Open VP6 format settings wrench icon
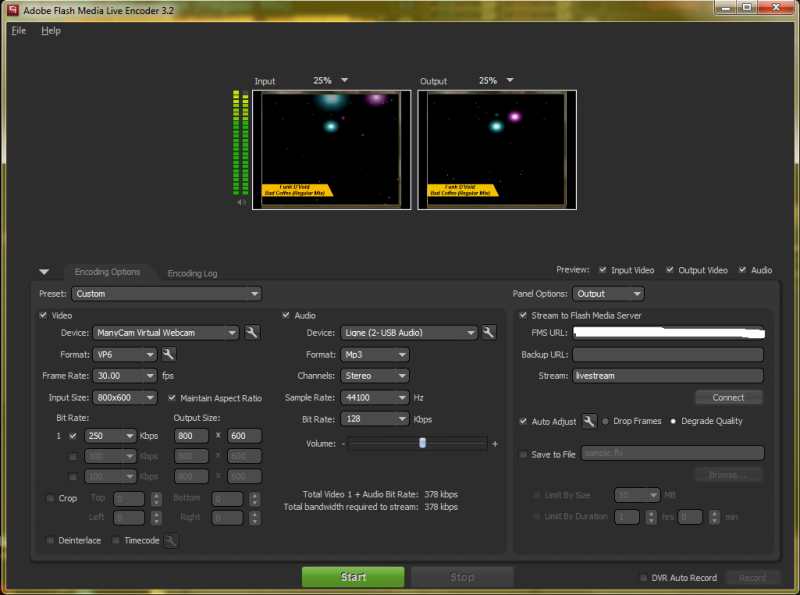Screen dimensions: 800x595 (x=169, y=354)
